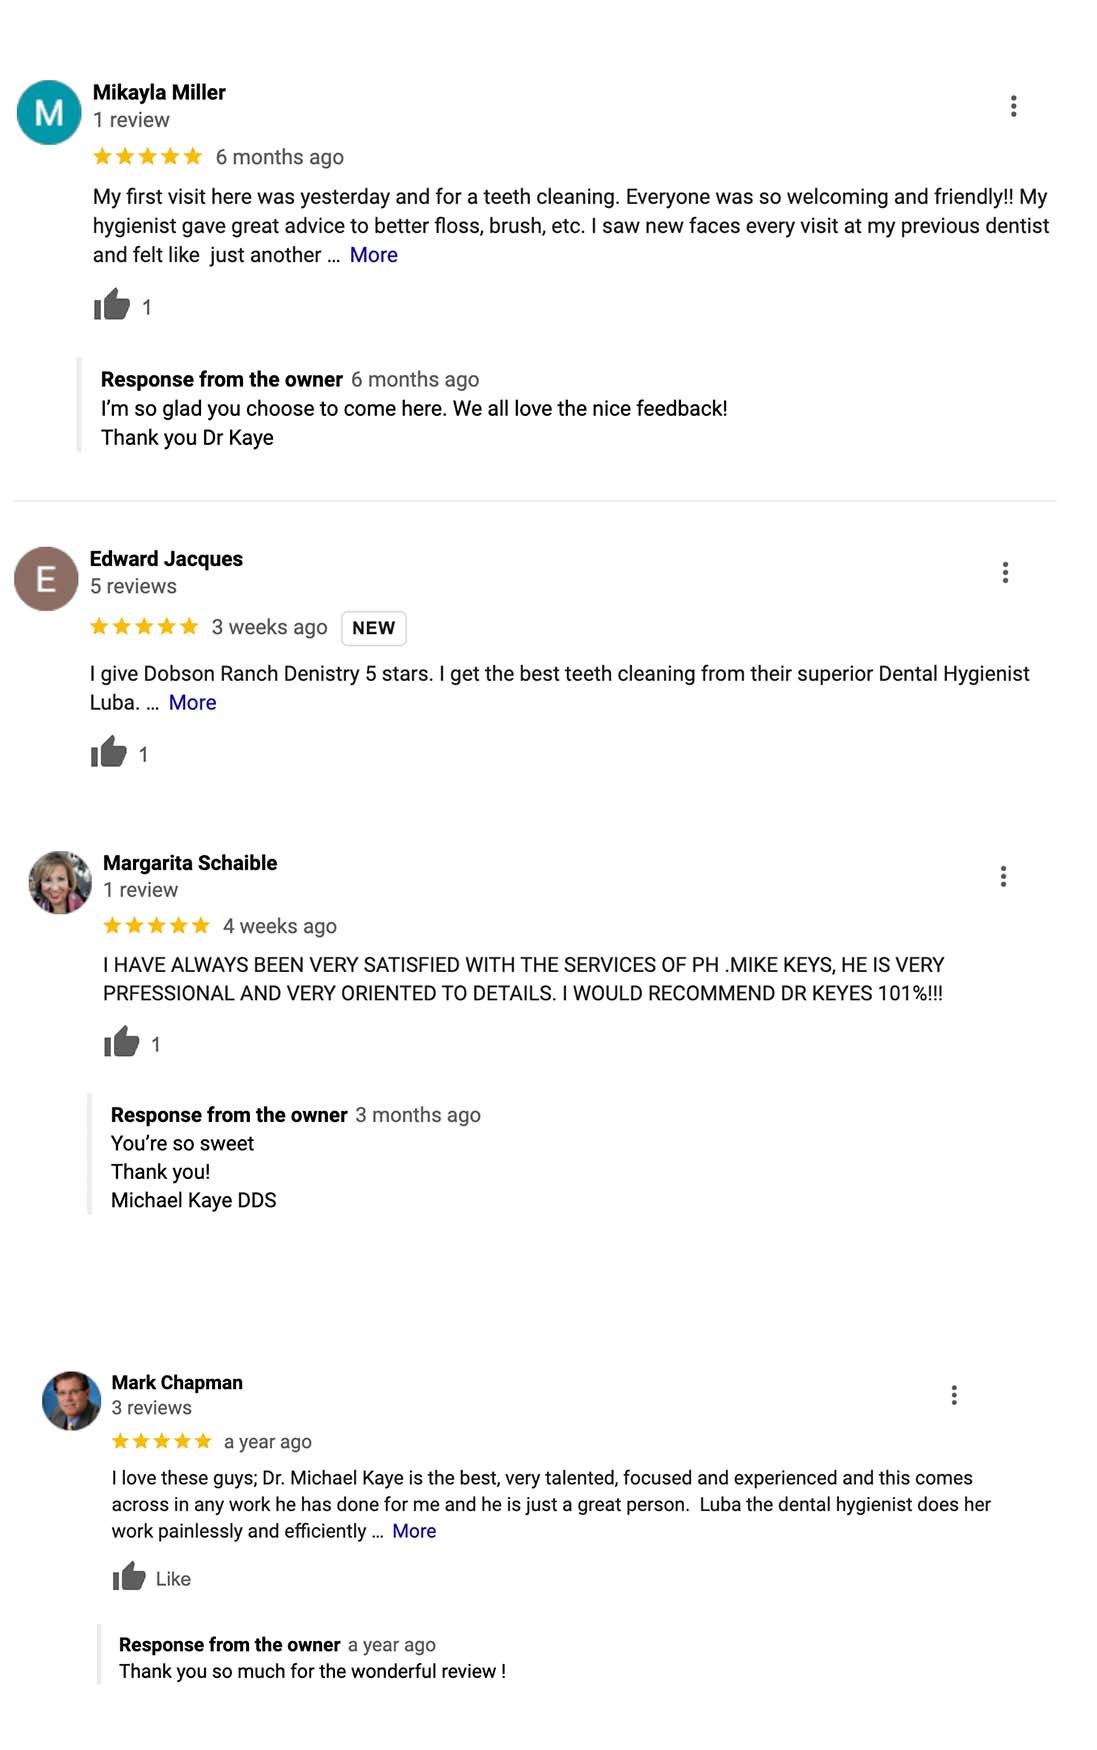Open Mark Chapman's profile photo
1097x1750 pixels.
(71, 1400)
